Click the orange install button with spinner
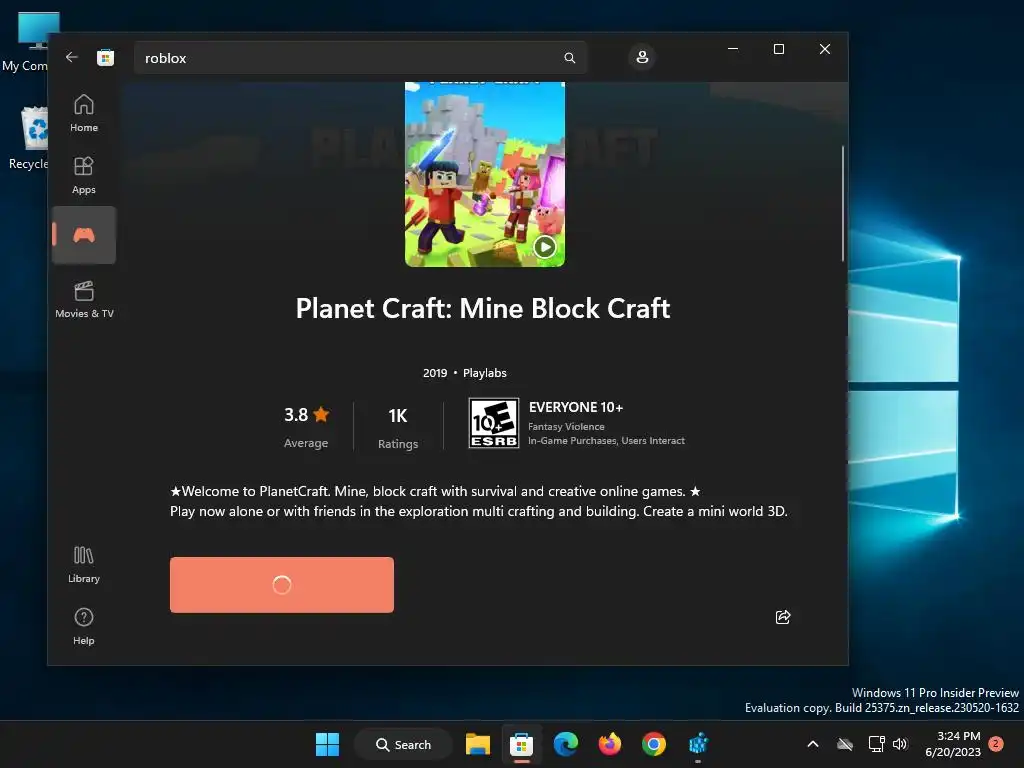 pyautogui.click(x=281, y=584)
